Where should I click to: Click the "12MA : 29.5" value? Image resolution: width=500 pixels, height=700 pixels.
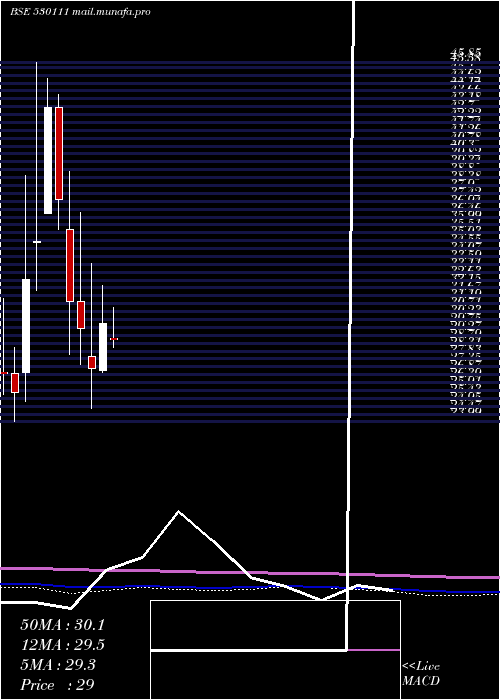click(62, 645)
